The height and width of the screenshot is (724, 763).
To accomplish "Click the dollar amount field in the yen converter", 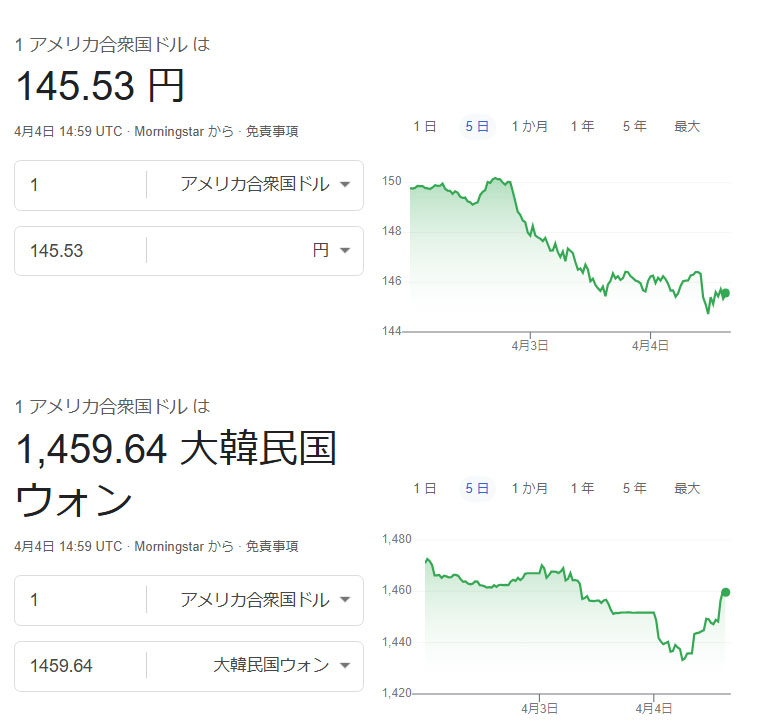I will point(80,185).
